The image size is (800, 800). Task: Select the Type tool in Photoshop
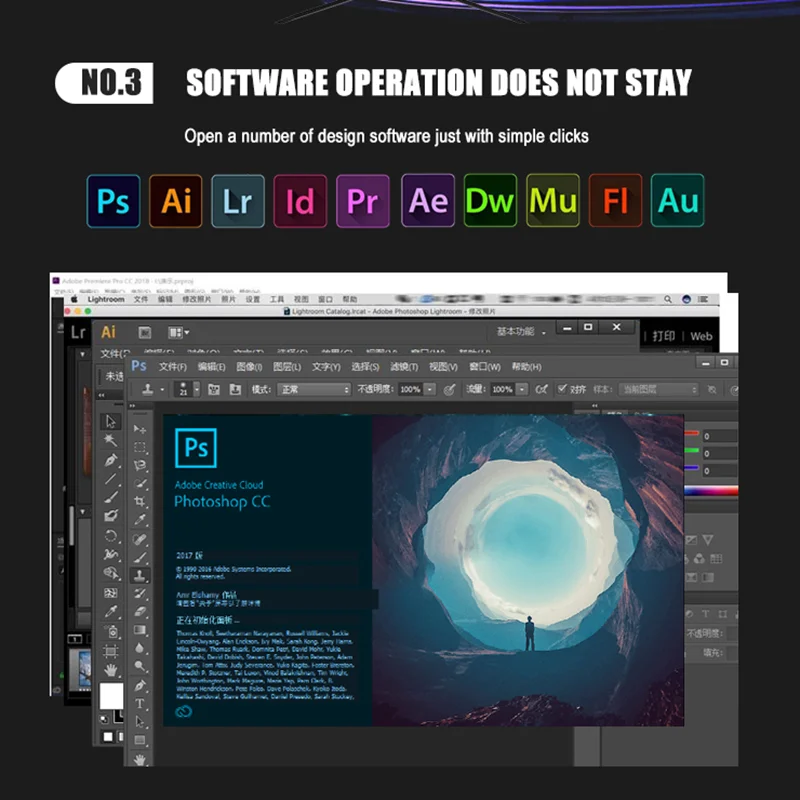(x=140, y=704)
